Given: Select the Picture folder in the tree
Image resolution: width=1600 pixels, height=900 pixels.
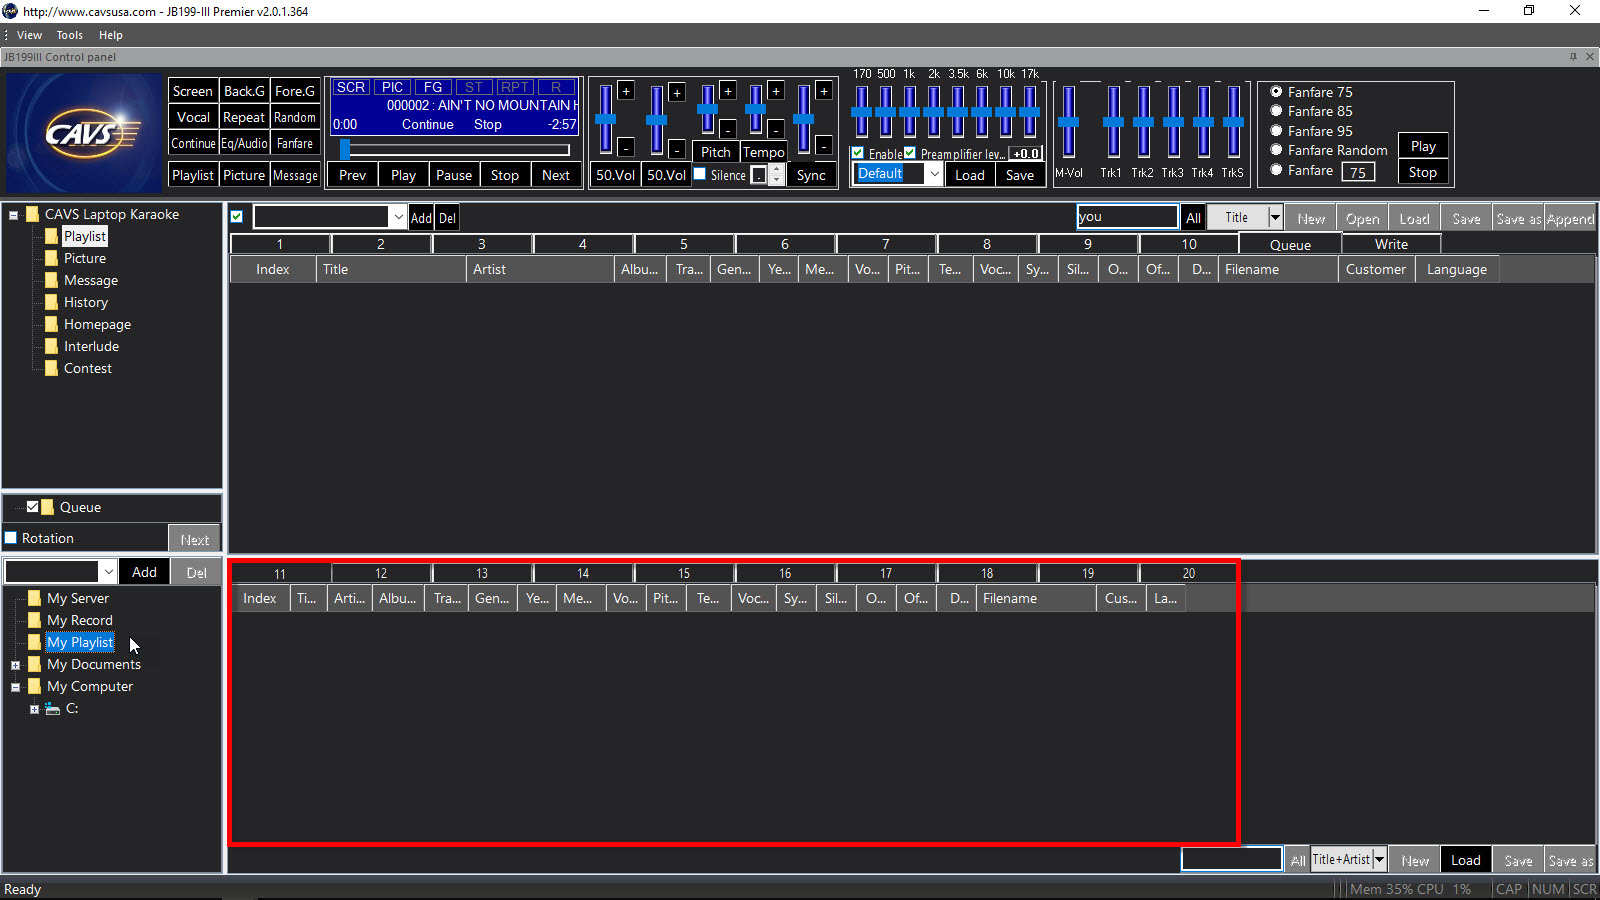Looking at the screenshot, I should tap(84, 258).
